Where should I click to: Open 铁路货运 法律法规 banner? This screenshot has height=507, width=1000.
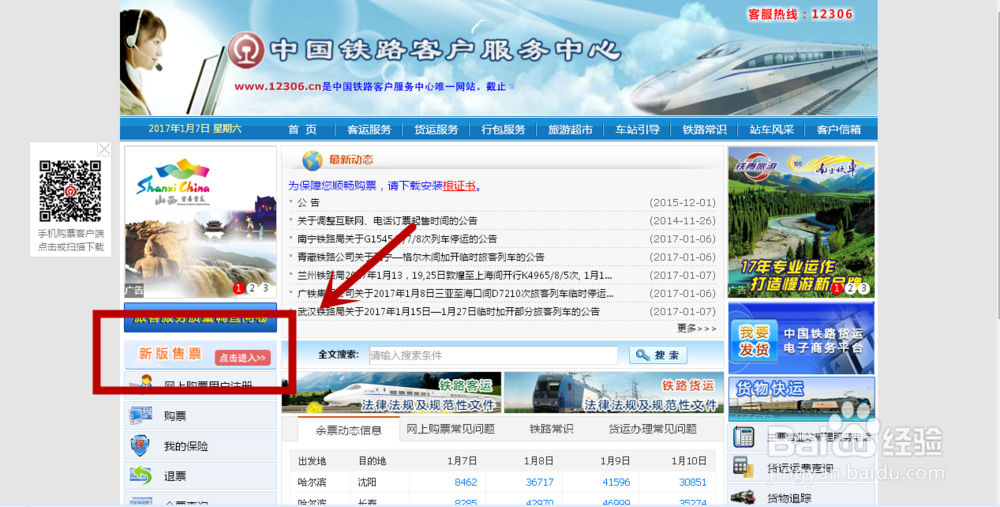click(x=614, y=393)
